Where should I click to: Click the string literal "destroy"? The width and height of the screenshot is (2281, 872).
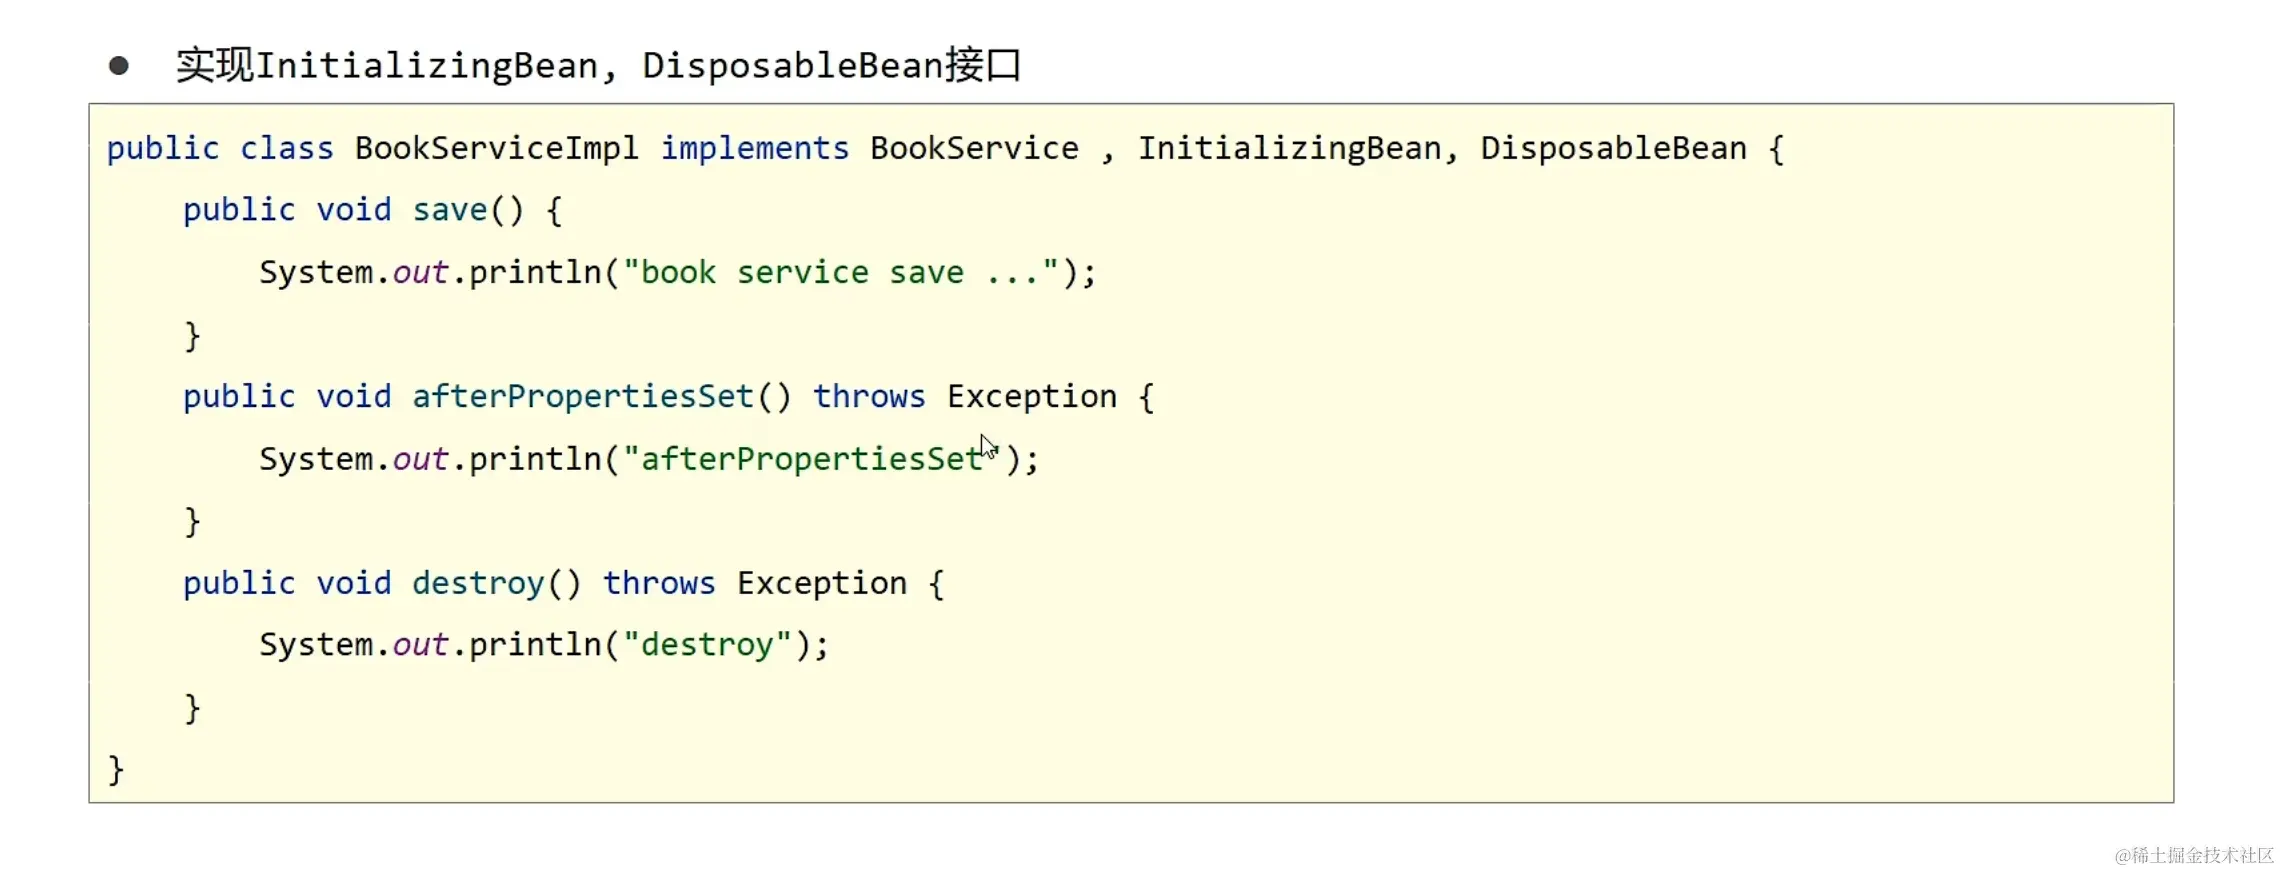707,646
